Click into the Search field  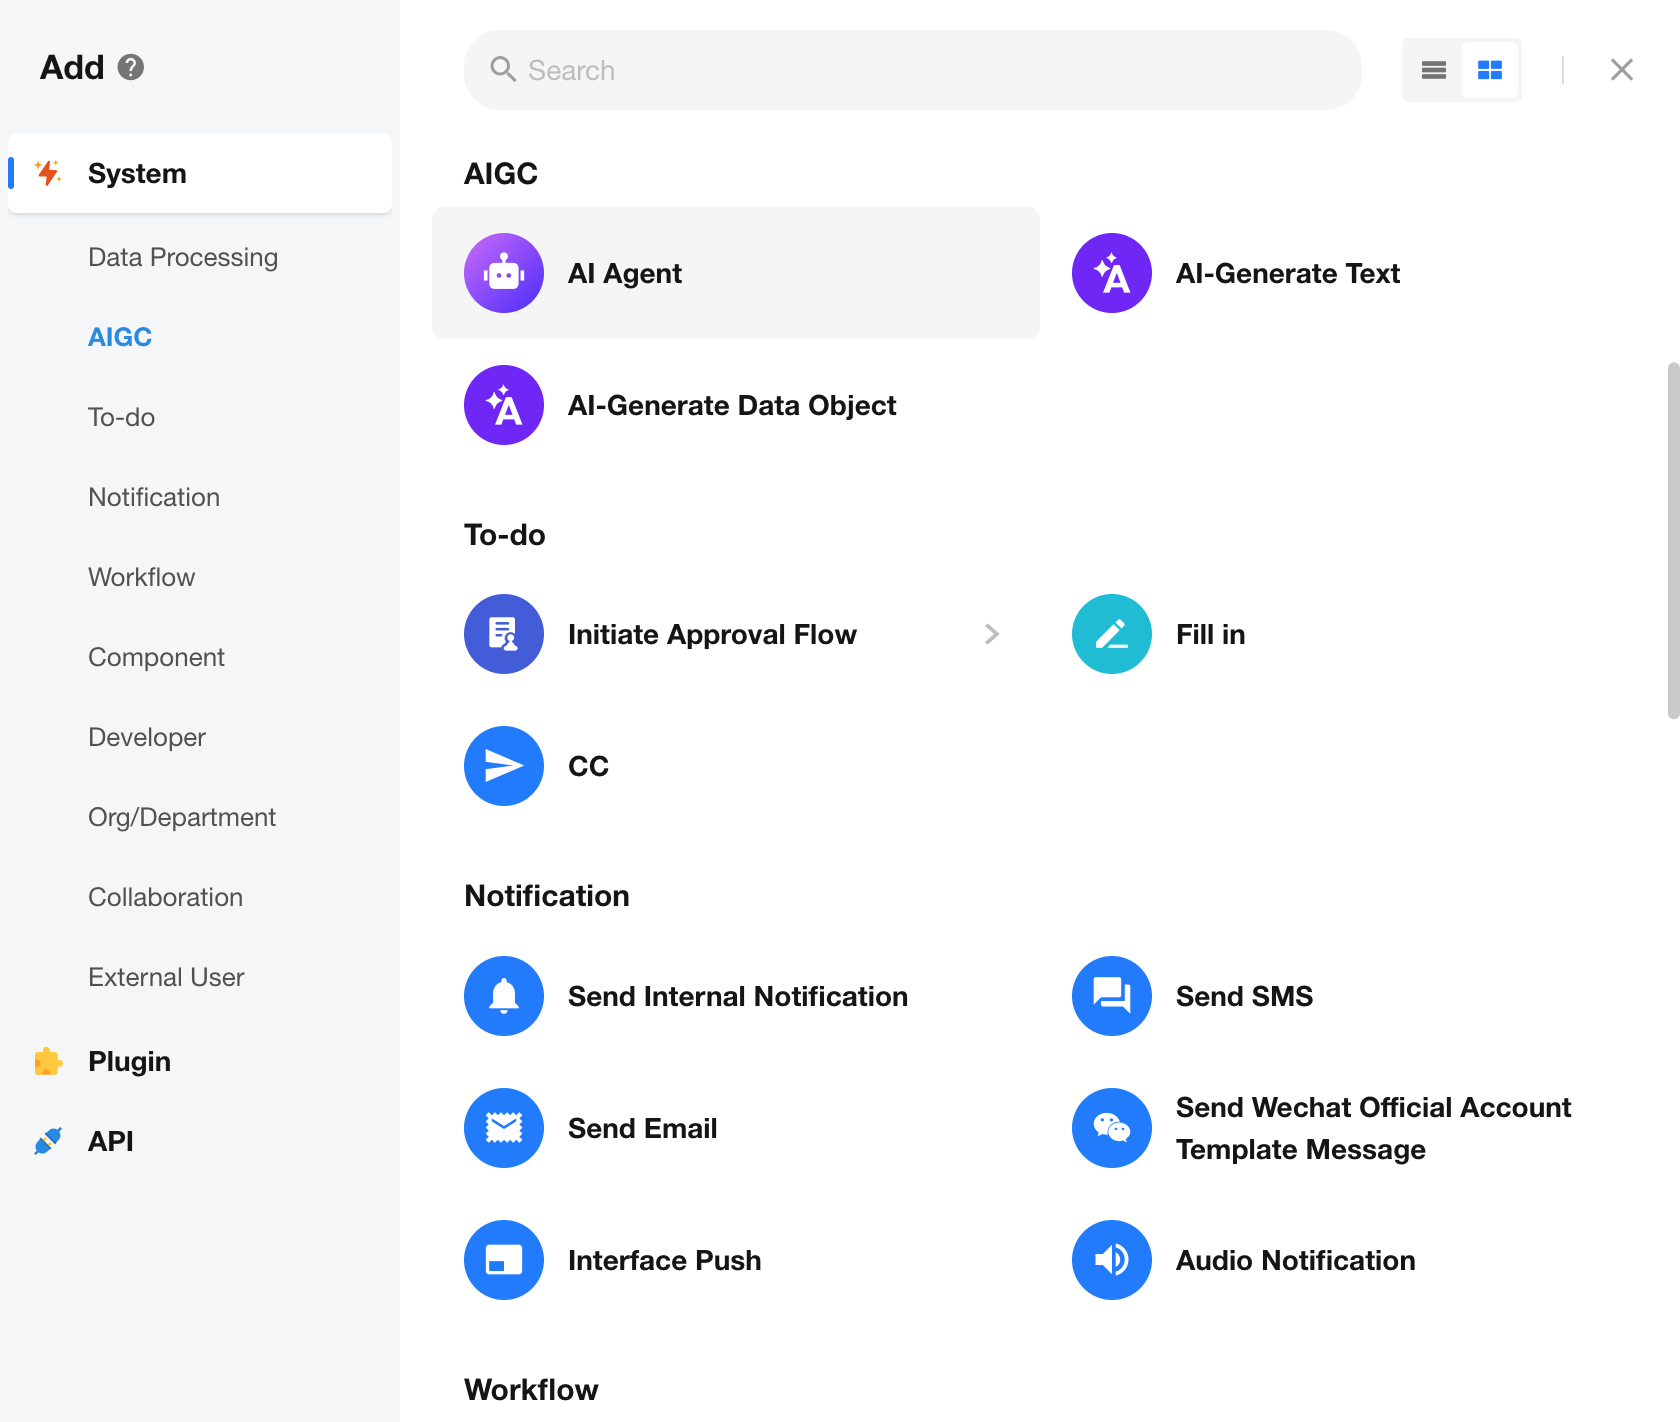(912, 70)
